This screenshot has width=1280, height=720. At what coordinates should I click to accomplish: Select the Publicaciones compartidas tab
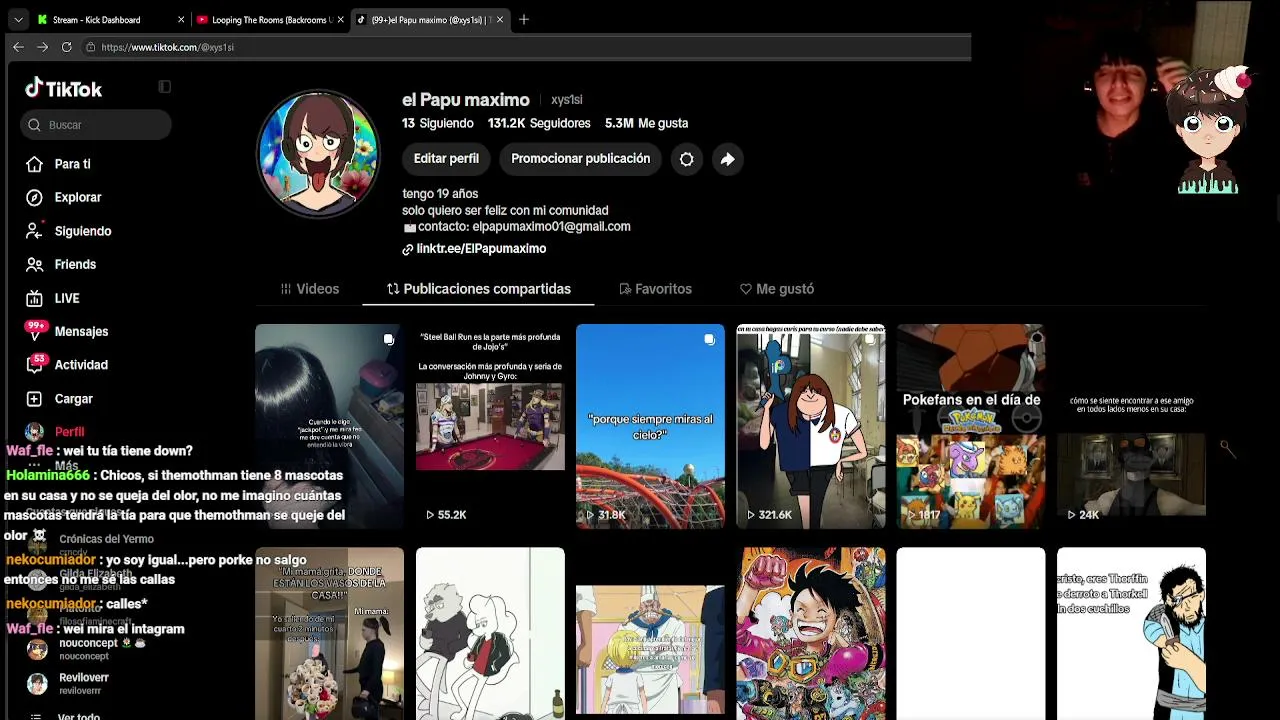click(x=479, y=289)
